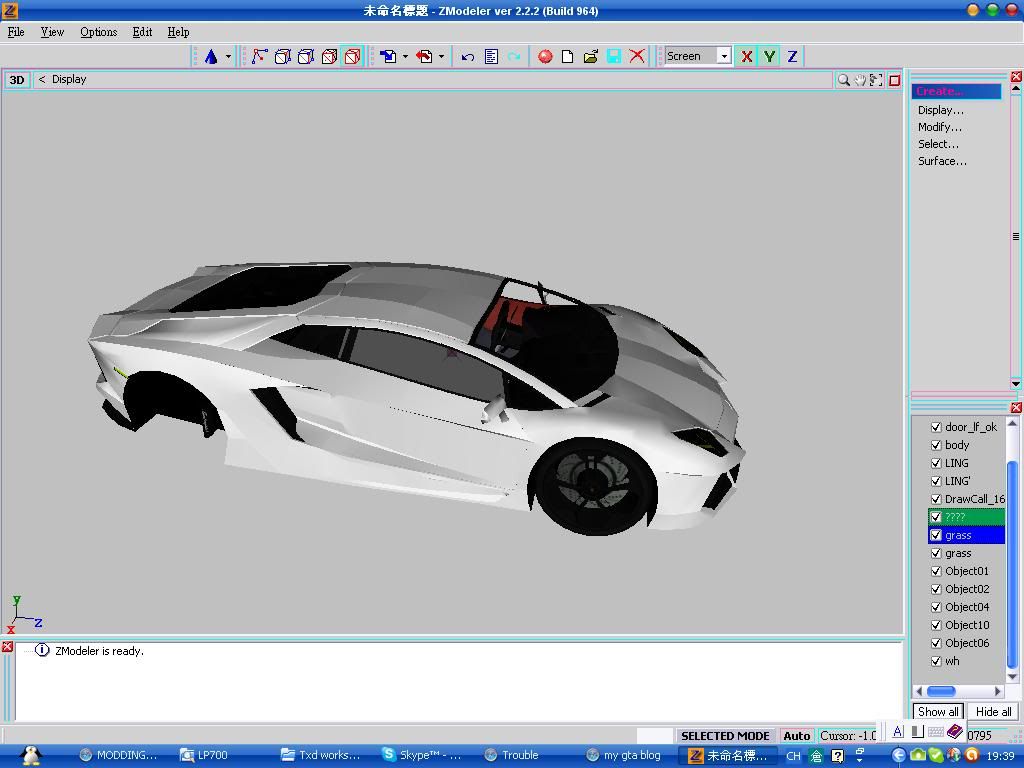Click the Undo arrow icon

coord(467,57)
